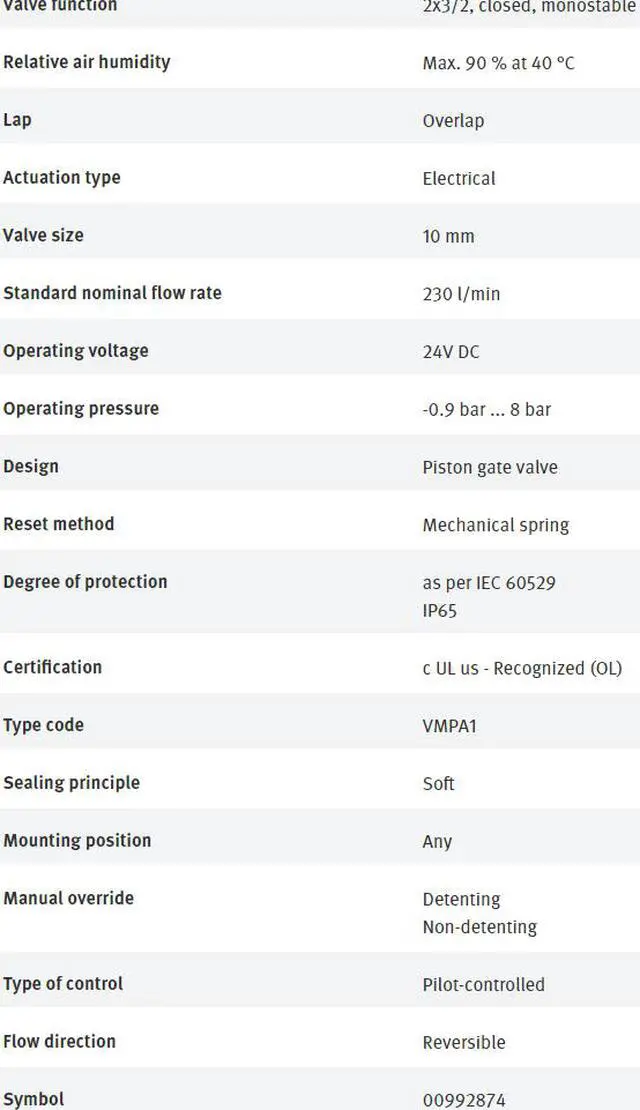Screen dimensions: 640x1110
Task: Click the '-0.9 bar ... 8 bar' pressure value
Action: 486,409
